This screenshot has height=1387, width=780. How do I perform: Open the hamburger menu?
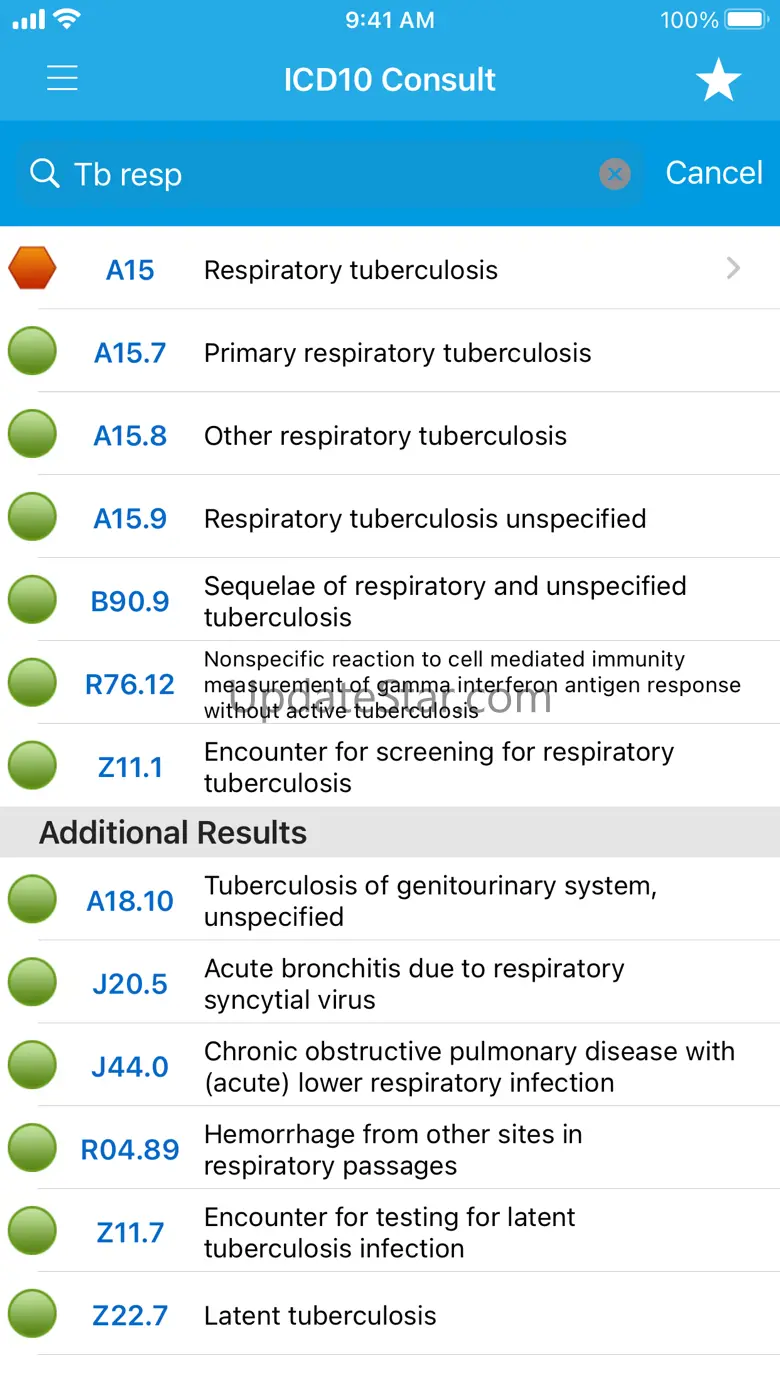click(x=62, y=79)
